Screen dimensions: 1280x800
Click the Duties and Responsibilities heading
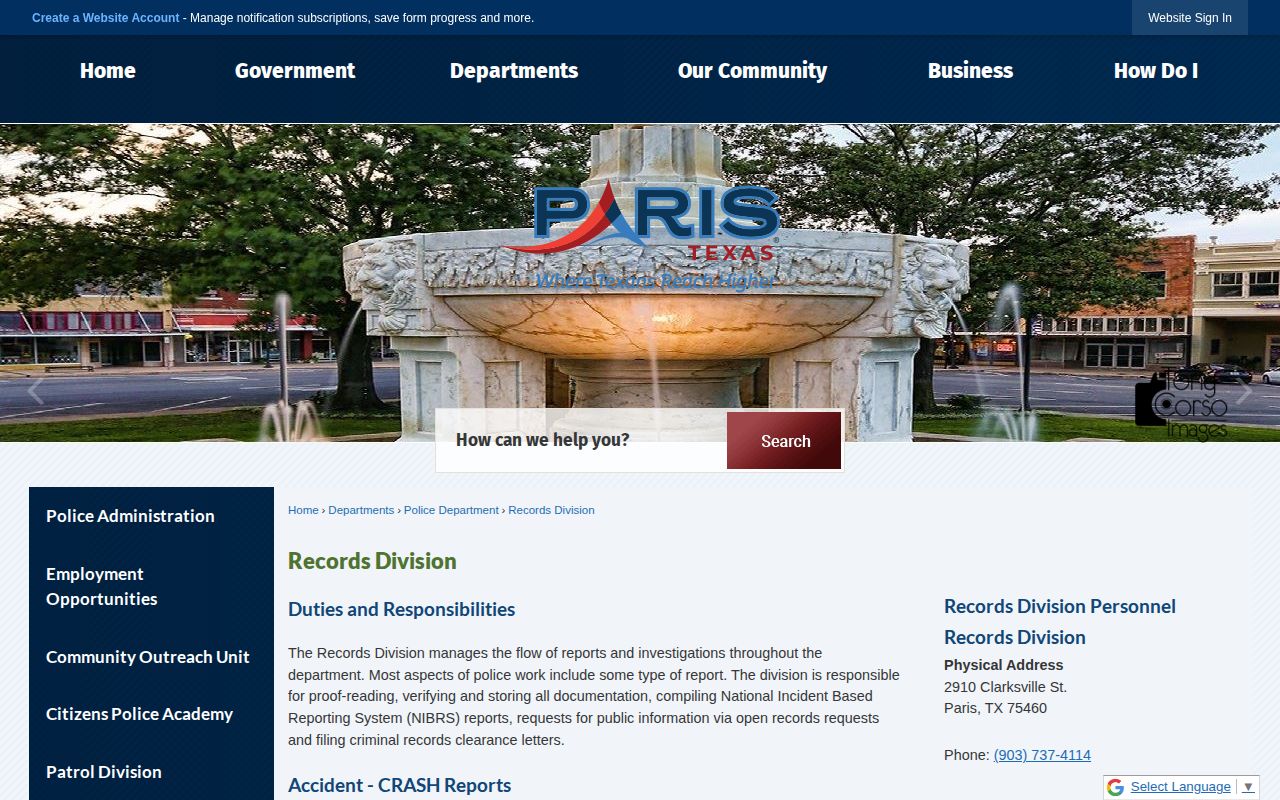[x=401, y=609]
